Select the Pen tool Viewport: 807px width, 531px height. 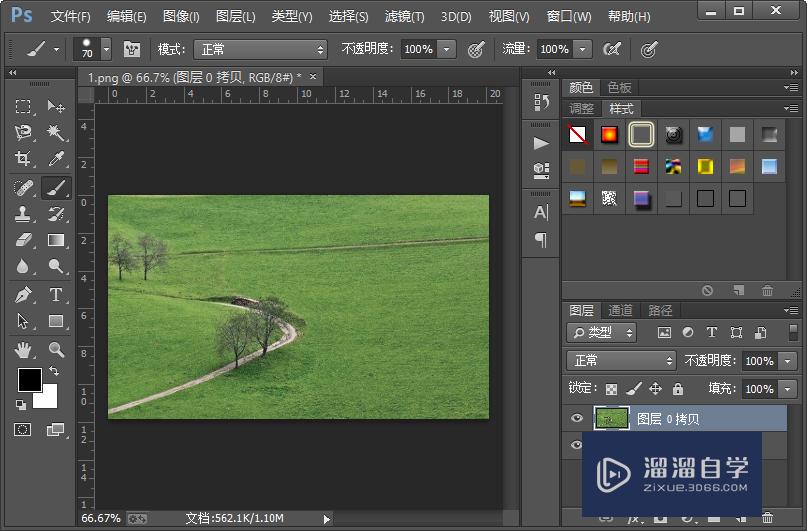click(x=23, y=294)
